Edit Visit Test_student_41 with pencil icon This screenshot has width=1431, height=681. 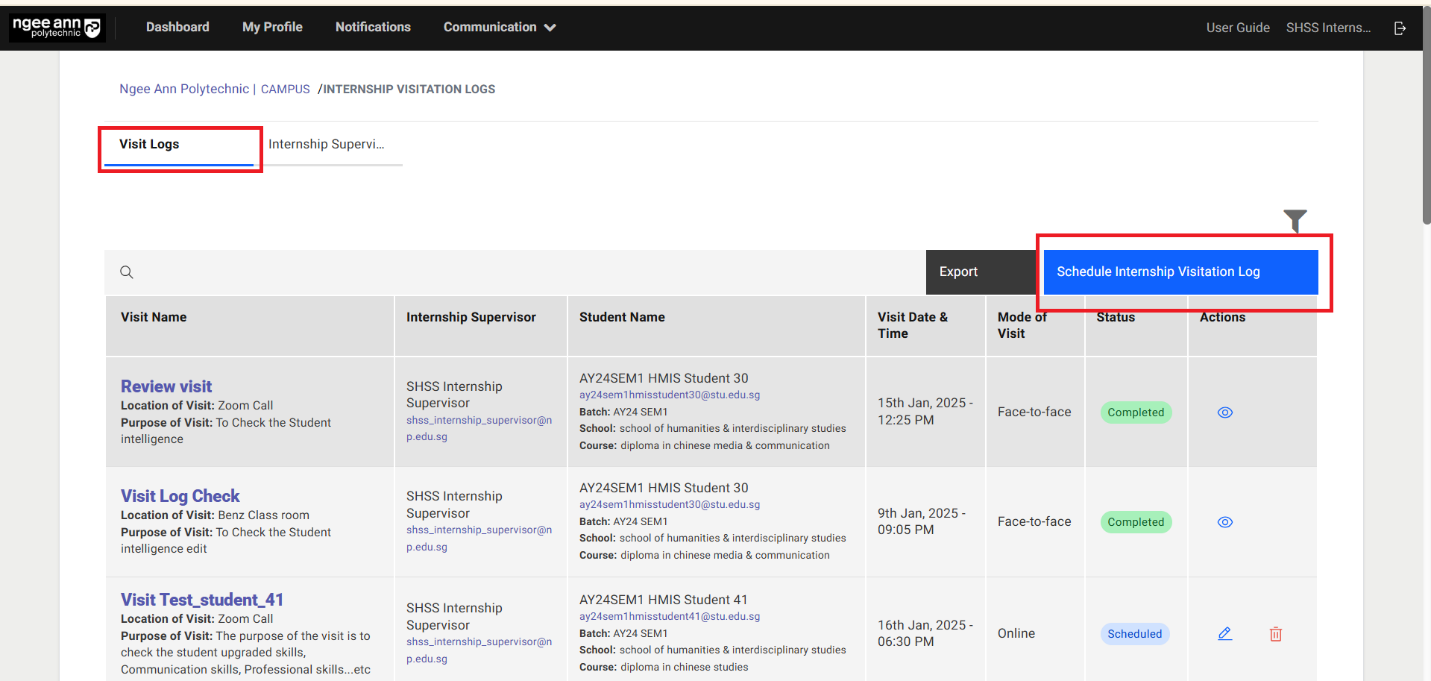point(1225,634)
